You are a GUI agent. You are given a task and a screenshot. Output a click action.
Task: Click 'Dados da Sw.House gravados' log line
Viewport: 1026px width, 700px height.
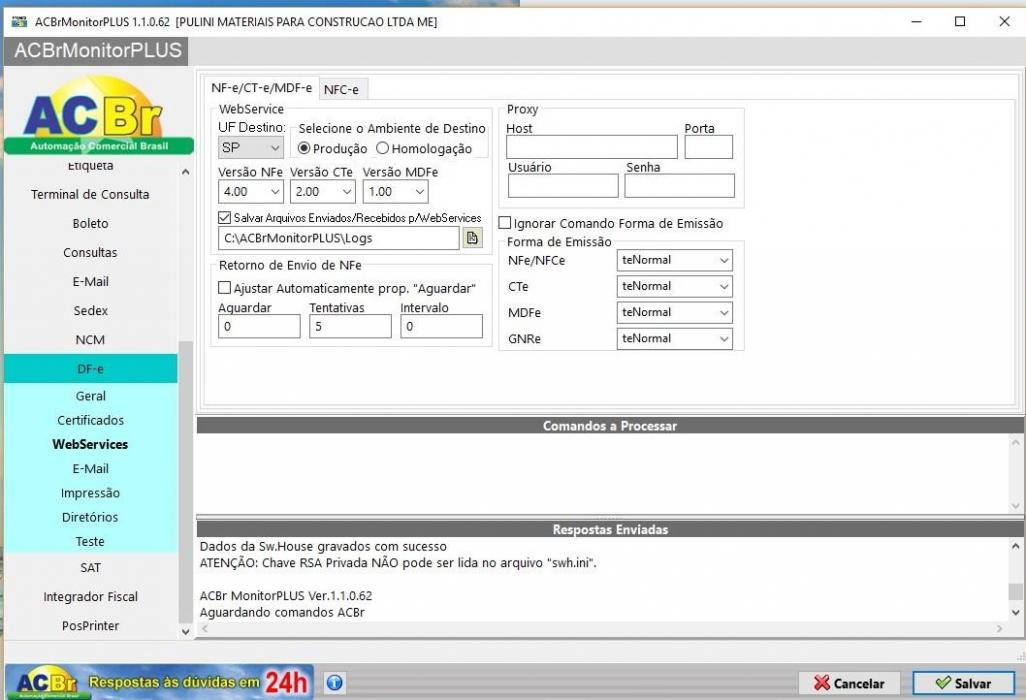click(x=323, y=546)
